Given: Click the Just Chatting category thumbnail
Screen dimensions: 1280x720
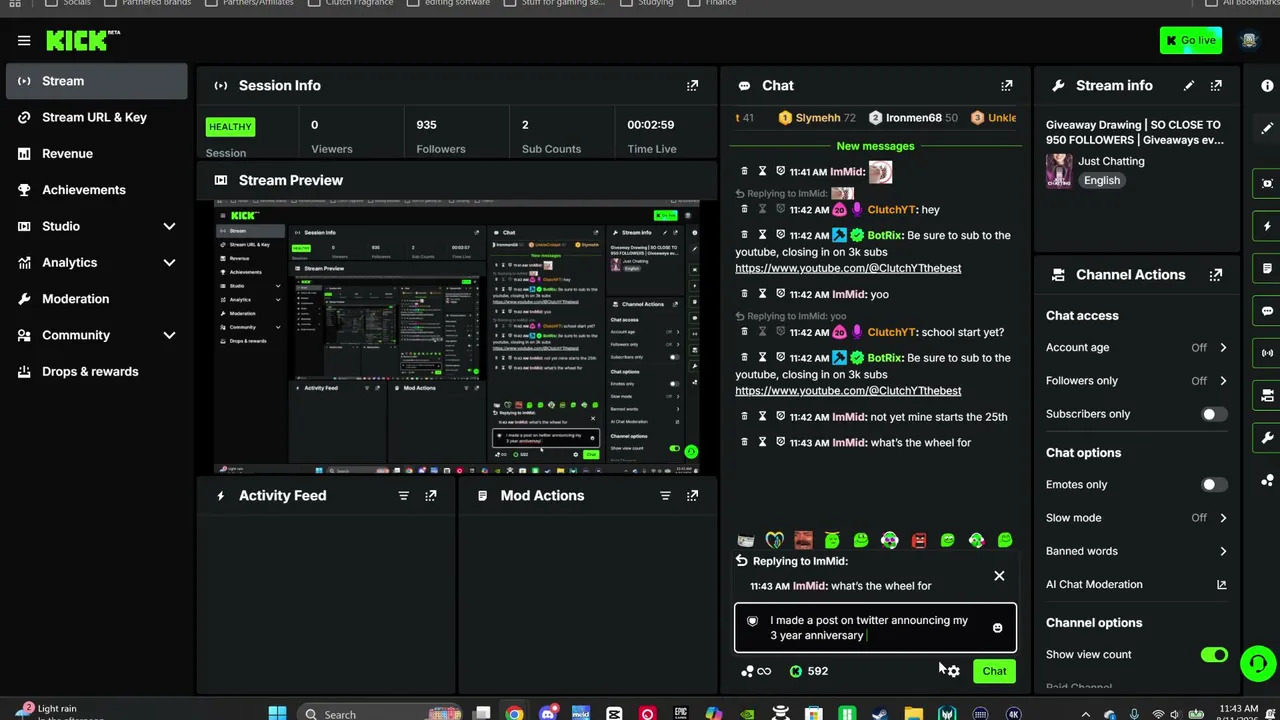Looking at the screenshot, I should [1059, 171].
